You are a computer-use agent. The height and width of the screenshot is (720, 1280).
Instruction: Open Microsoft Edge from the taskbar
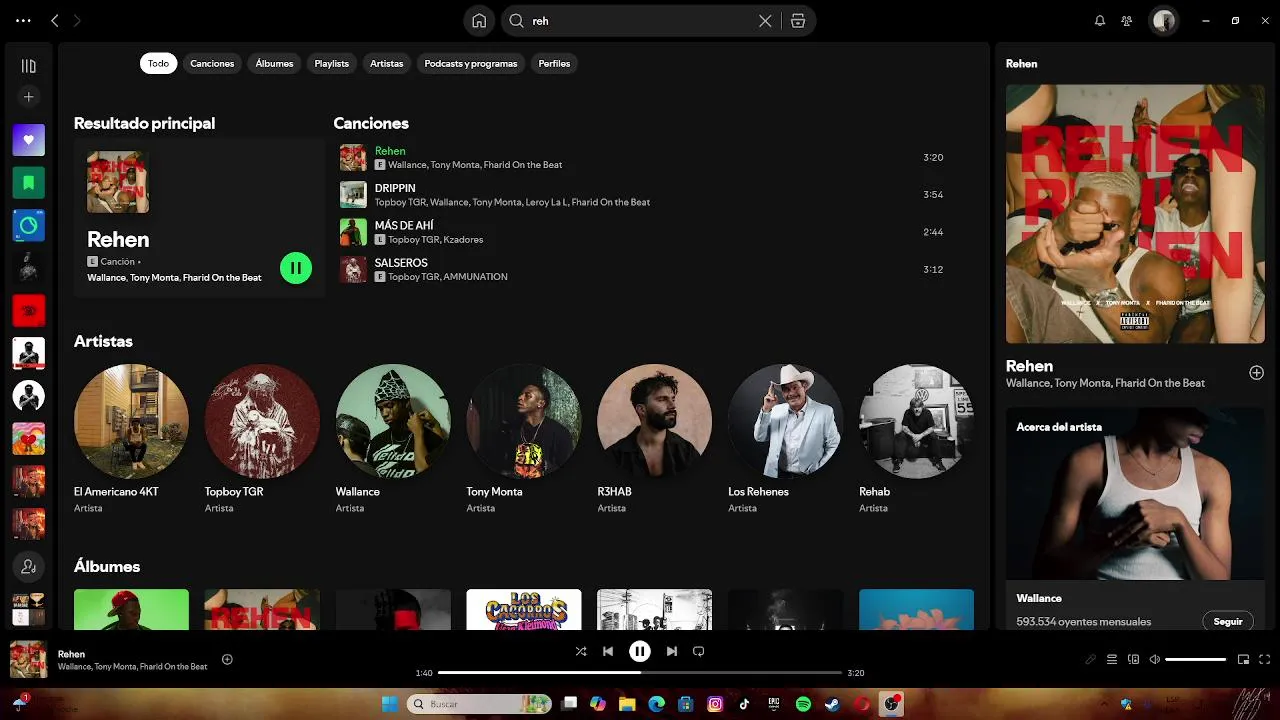tap(656, 704)
